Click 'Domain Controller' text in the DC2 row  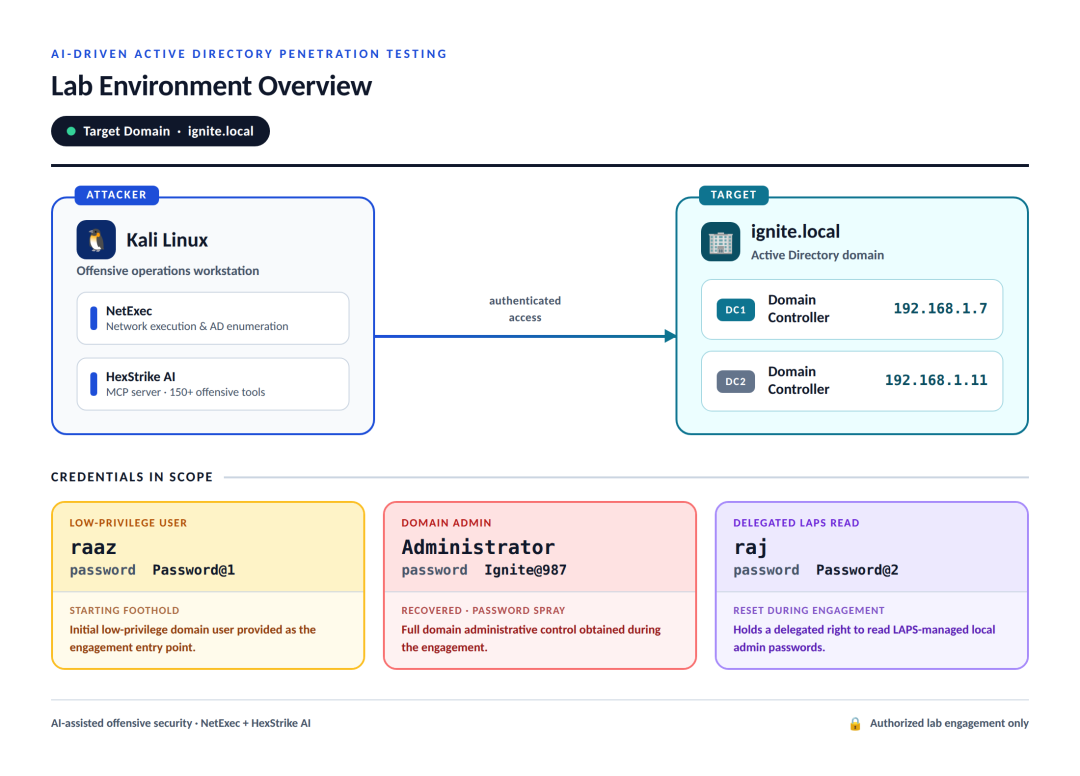[798, 380]
